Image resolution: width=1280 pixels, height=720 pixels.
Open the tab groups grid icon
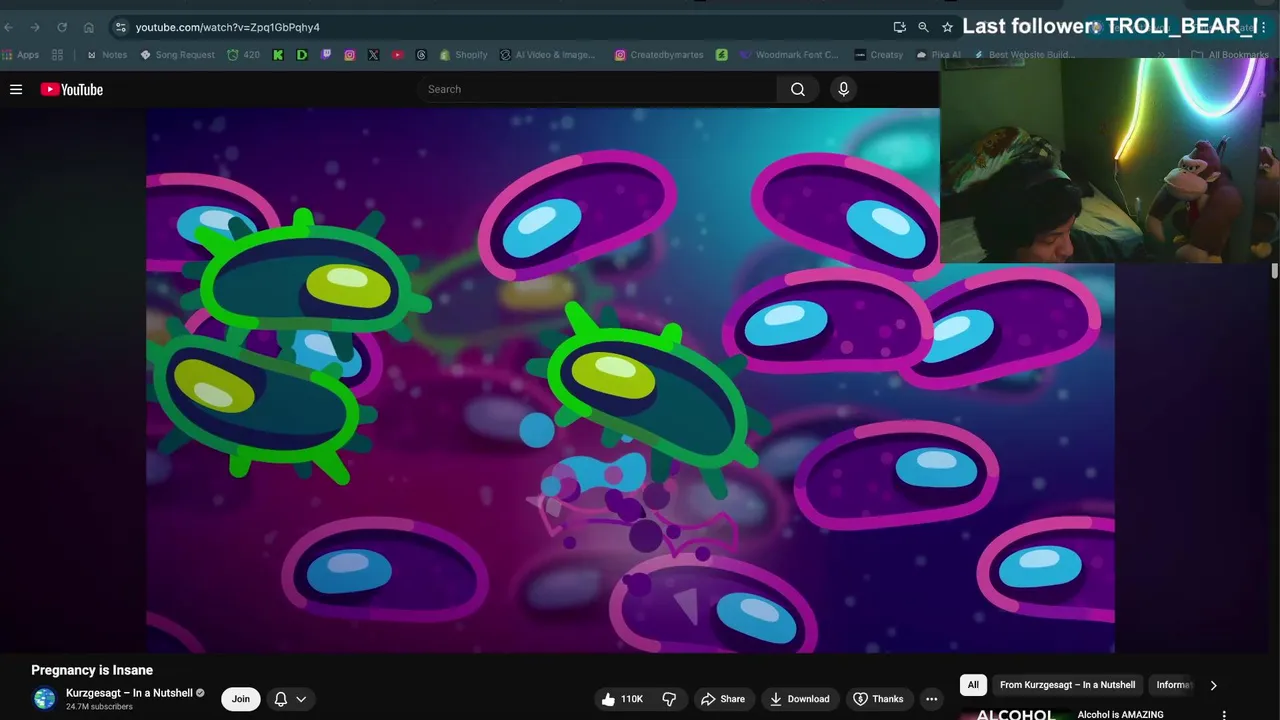point(57,55)
